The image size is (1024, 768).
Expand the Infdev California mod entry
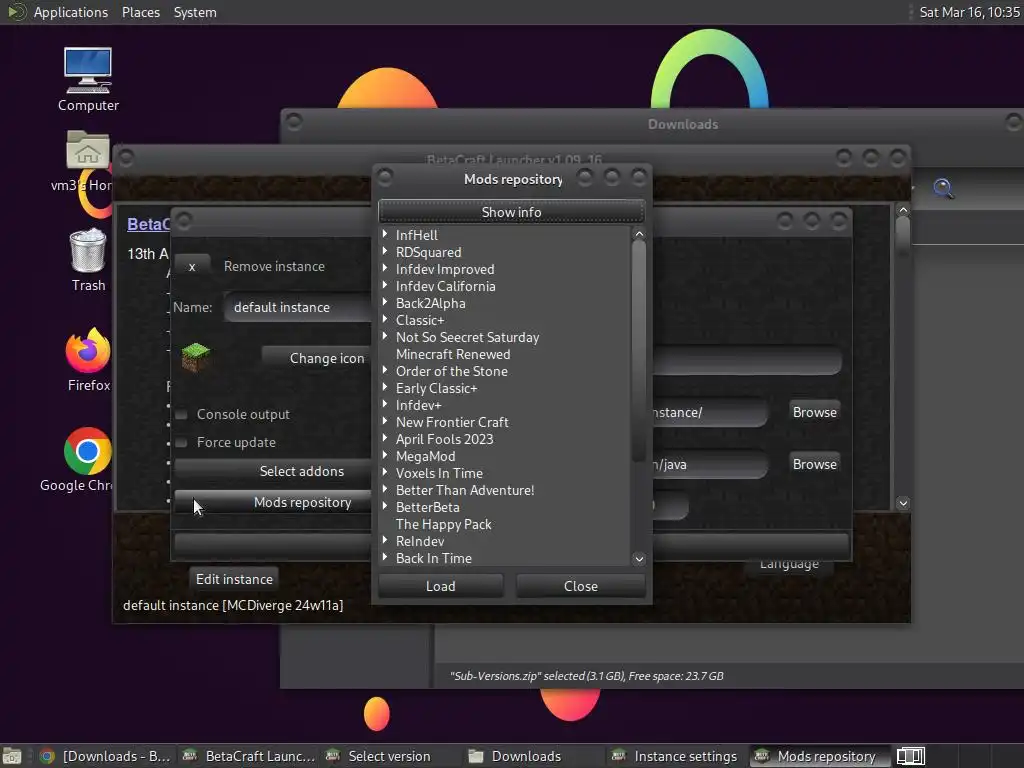click(385, 285)
